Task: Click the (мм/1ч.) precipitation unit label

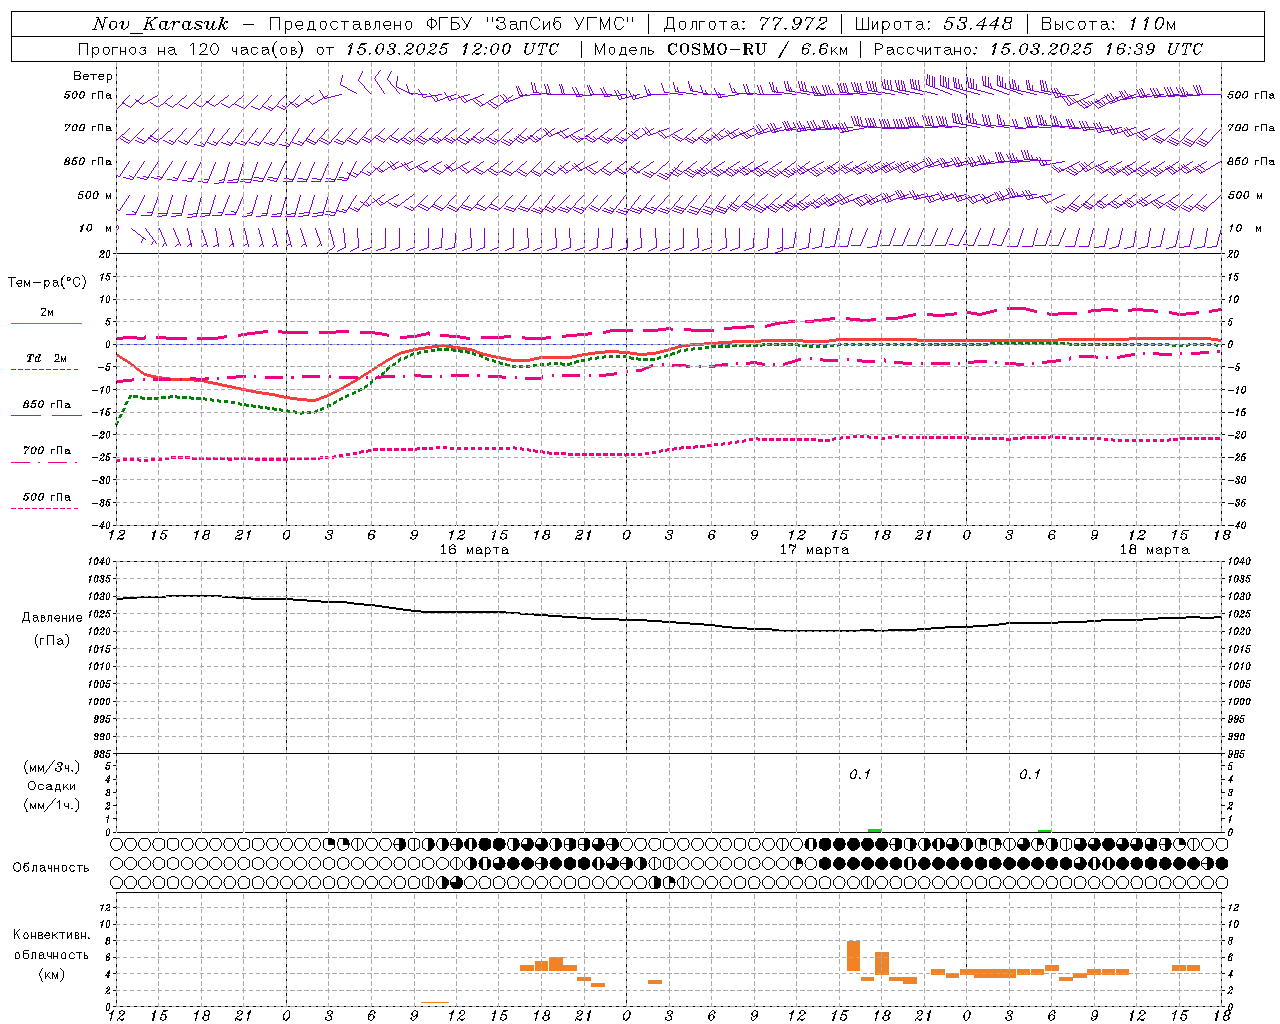Action: (52, 805)
